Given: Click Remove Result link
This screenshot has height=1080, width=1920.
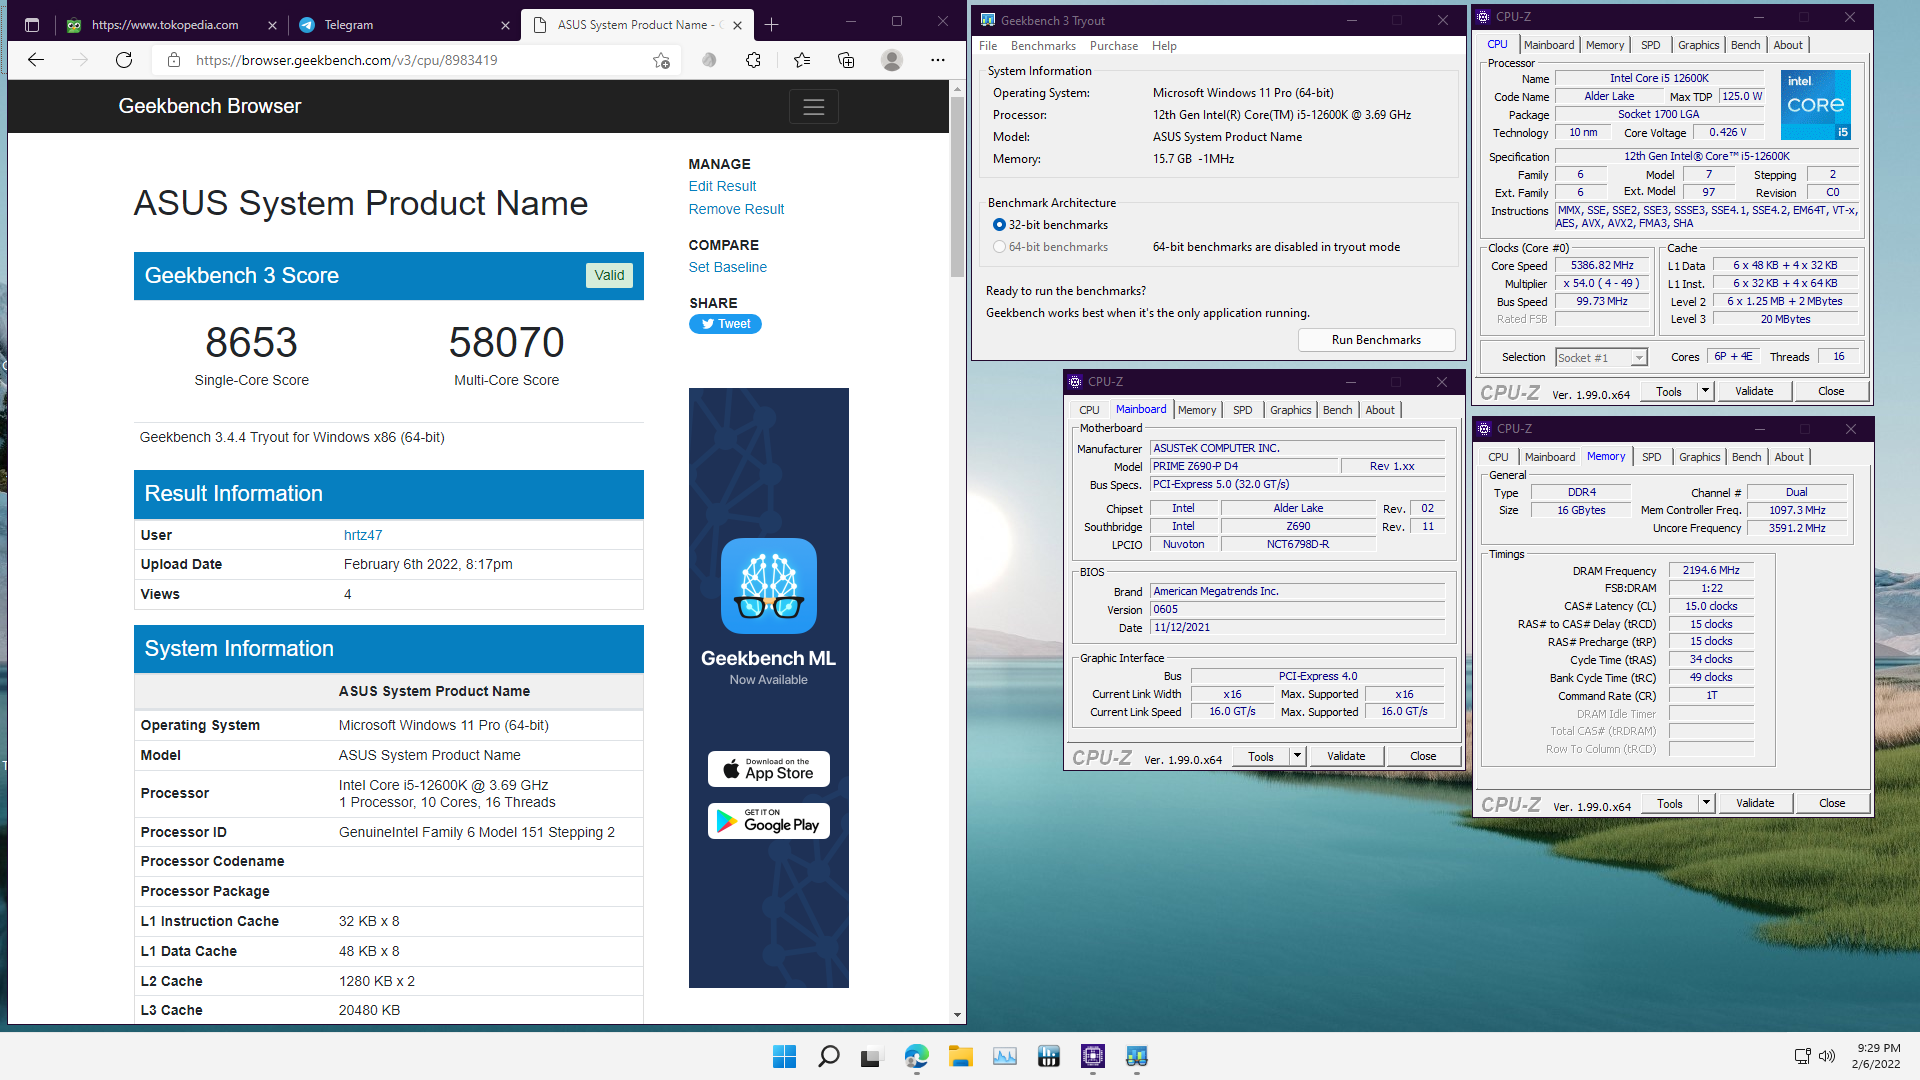Looking at the screenshot, I should coord(736,209).
